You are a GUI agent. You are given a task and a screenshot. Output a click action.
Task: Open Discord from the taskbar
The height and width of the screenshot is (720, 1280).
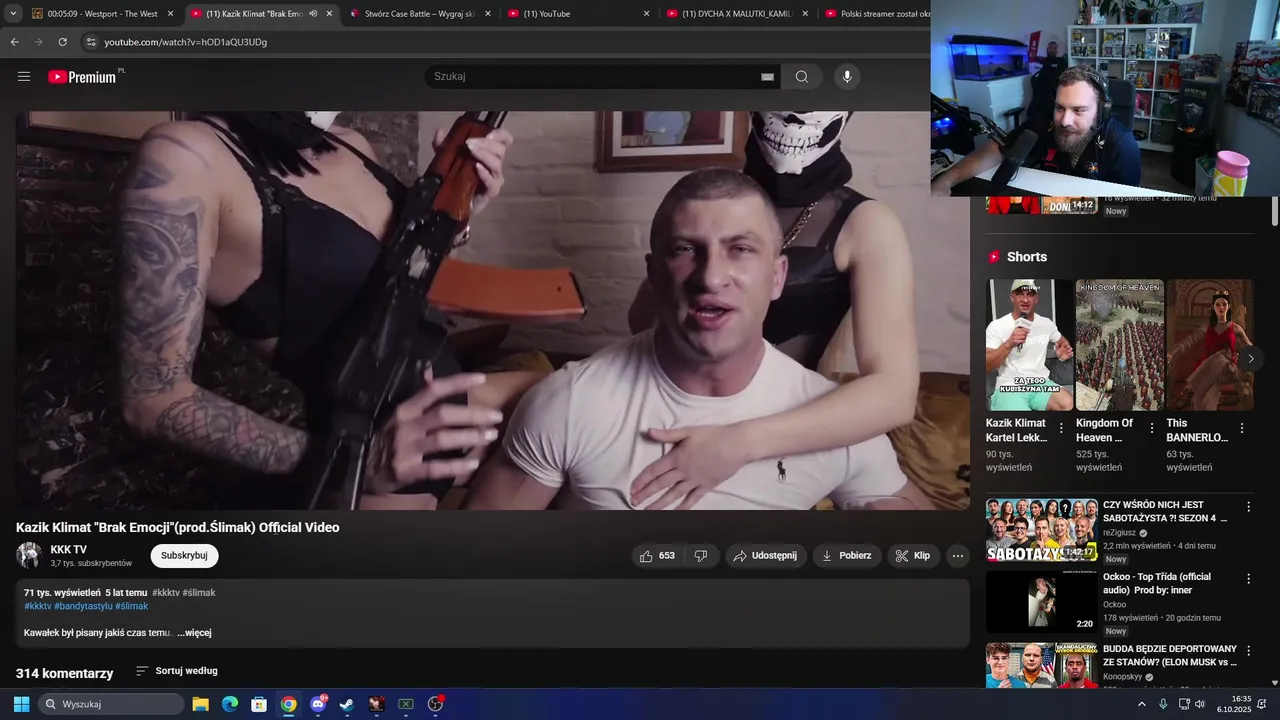tap(318, 704)
